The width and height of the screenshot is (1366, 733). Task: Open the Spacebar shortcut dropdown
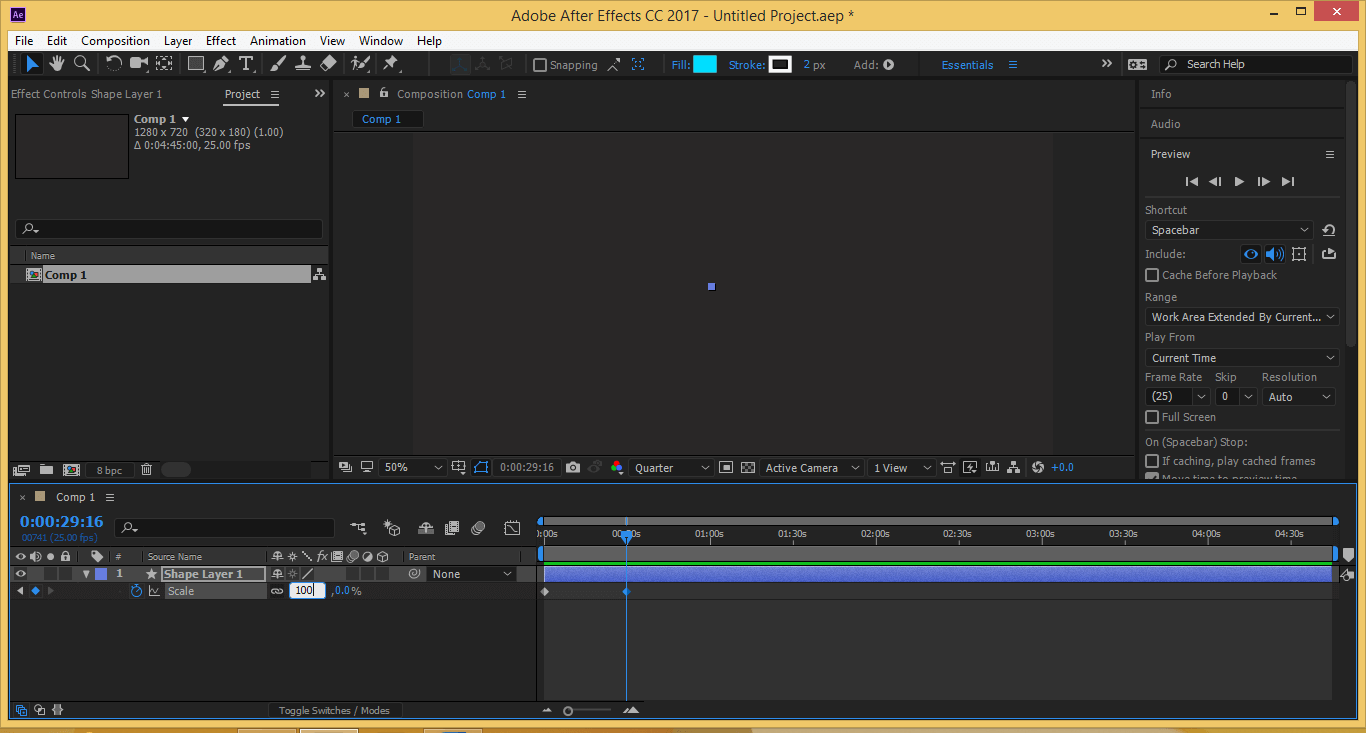1230,230
